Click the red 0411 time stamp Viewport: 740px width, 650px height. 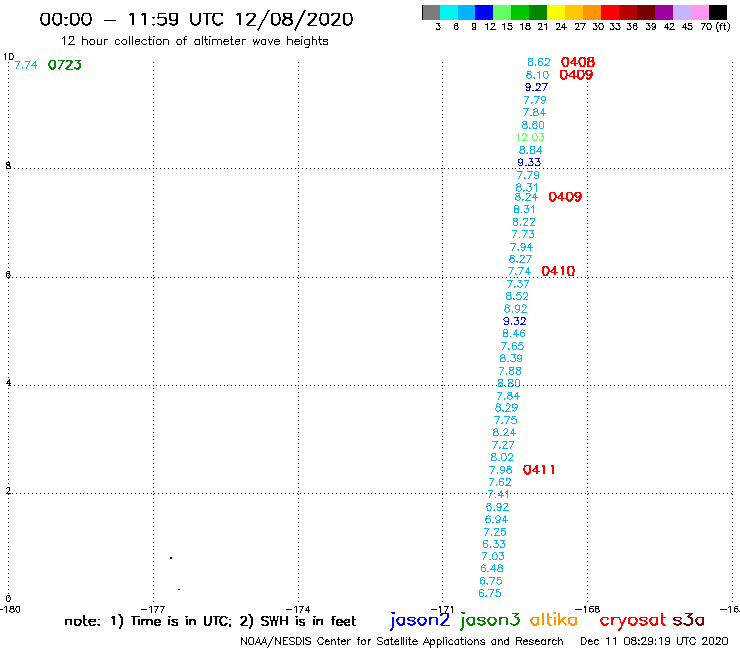pyautogui.click(x=538, y=470)
